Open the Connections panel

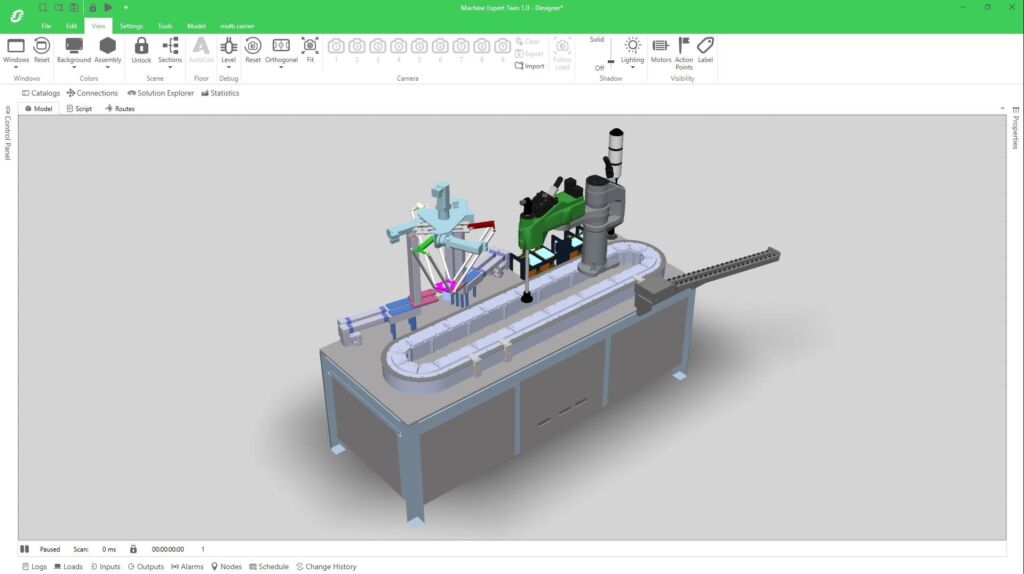tap(92, 93)
